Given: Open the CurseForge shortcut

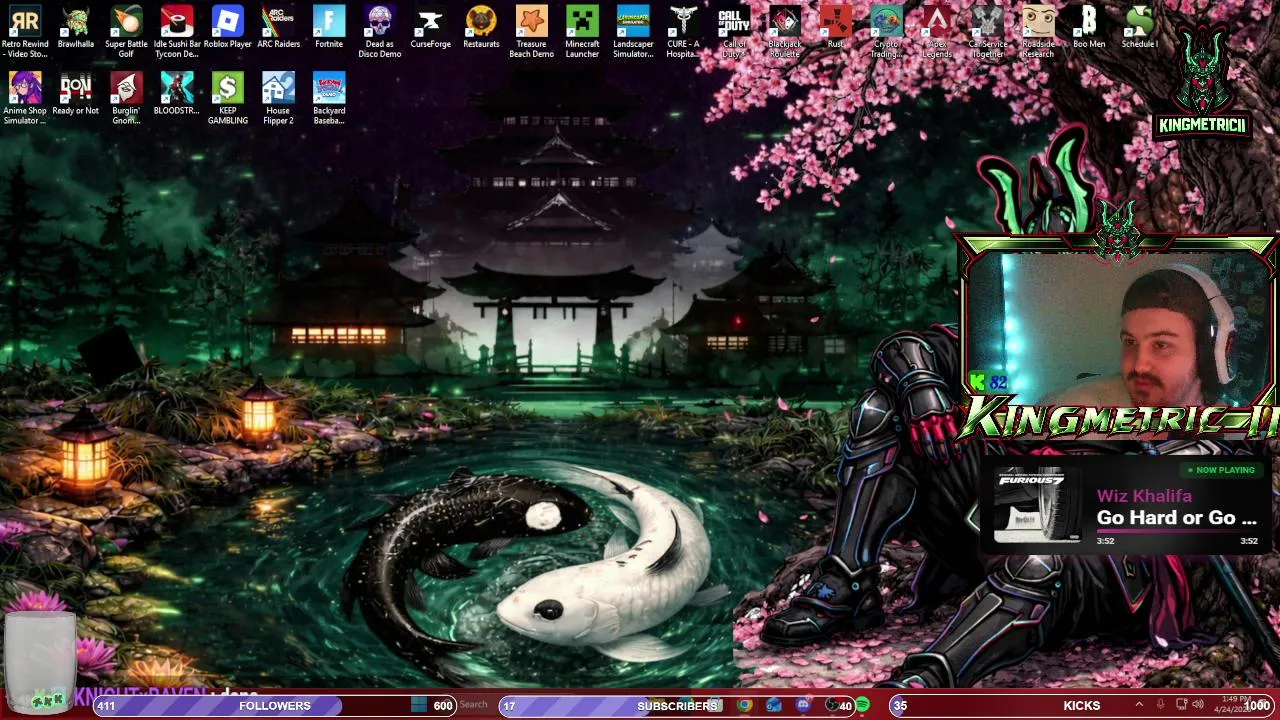Looking at the screenshot, I should 430,28.
